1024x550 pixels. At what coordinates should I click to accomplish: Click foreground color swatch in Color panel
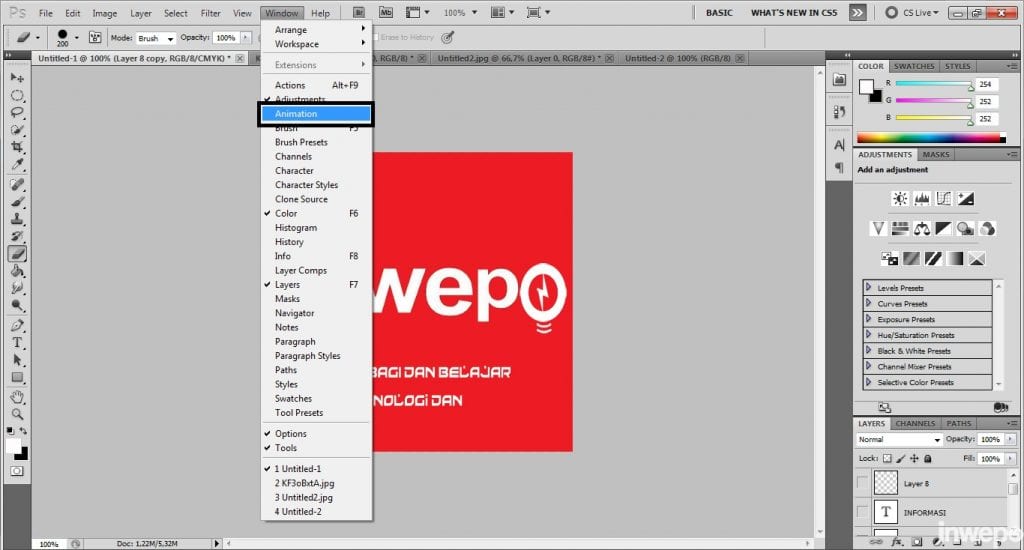click(x=866, y=87)
